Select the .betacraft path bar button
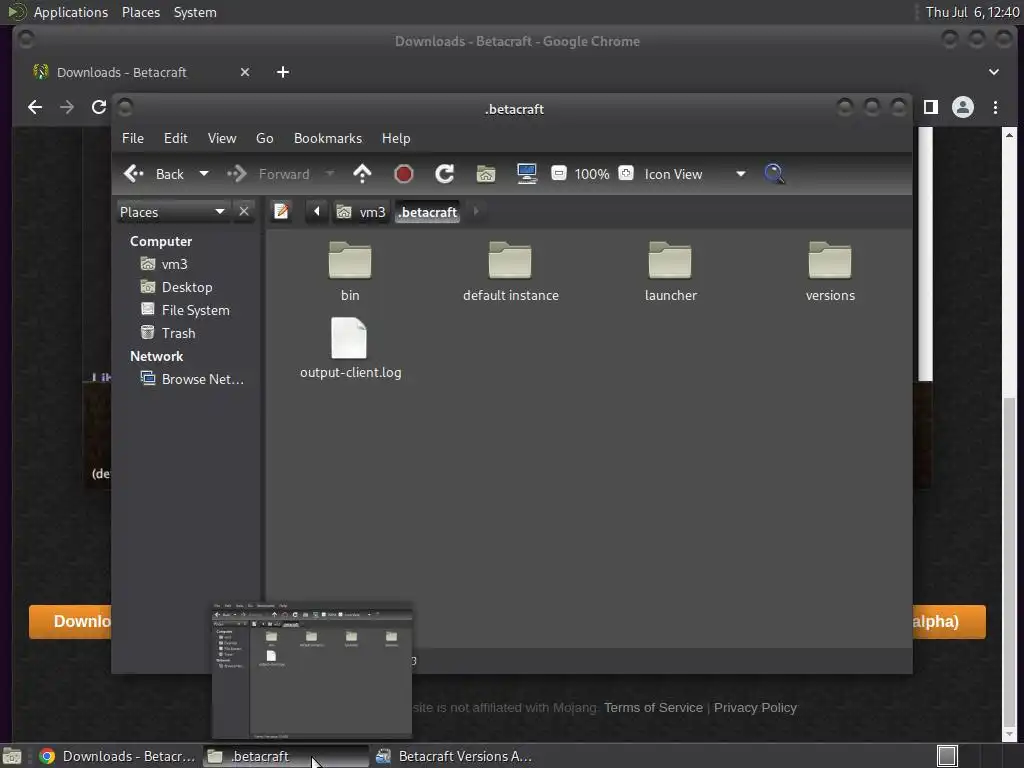 point(428,212)
